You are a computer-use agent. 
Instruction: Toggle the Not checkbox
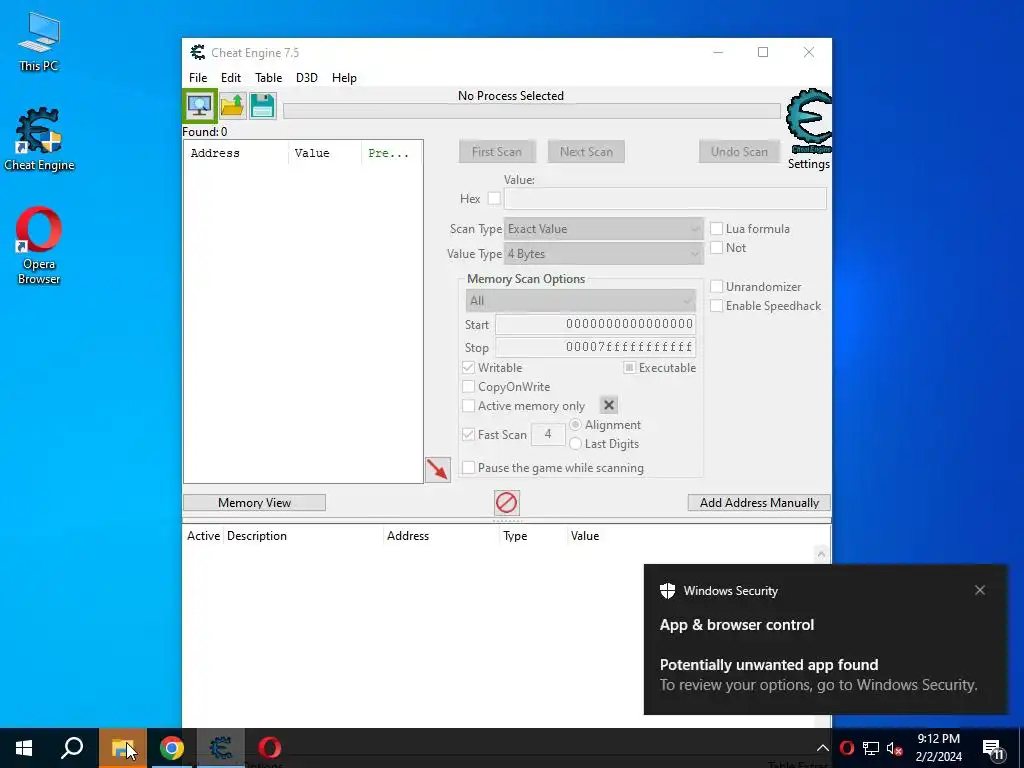[716, 248]
